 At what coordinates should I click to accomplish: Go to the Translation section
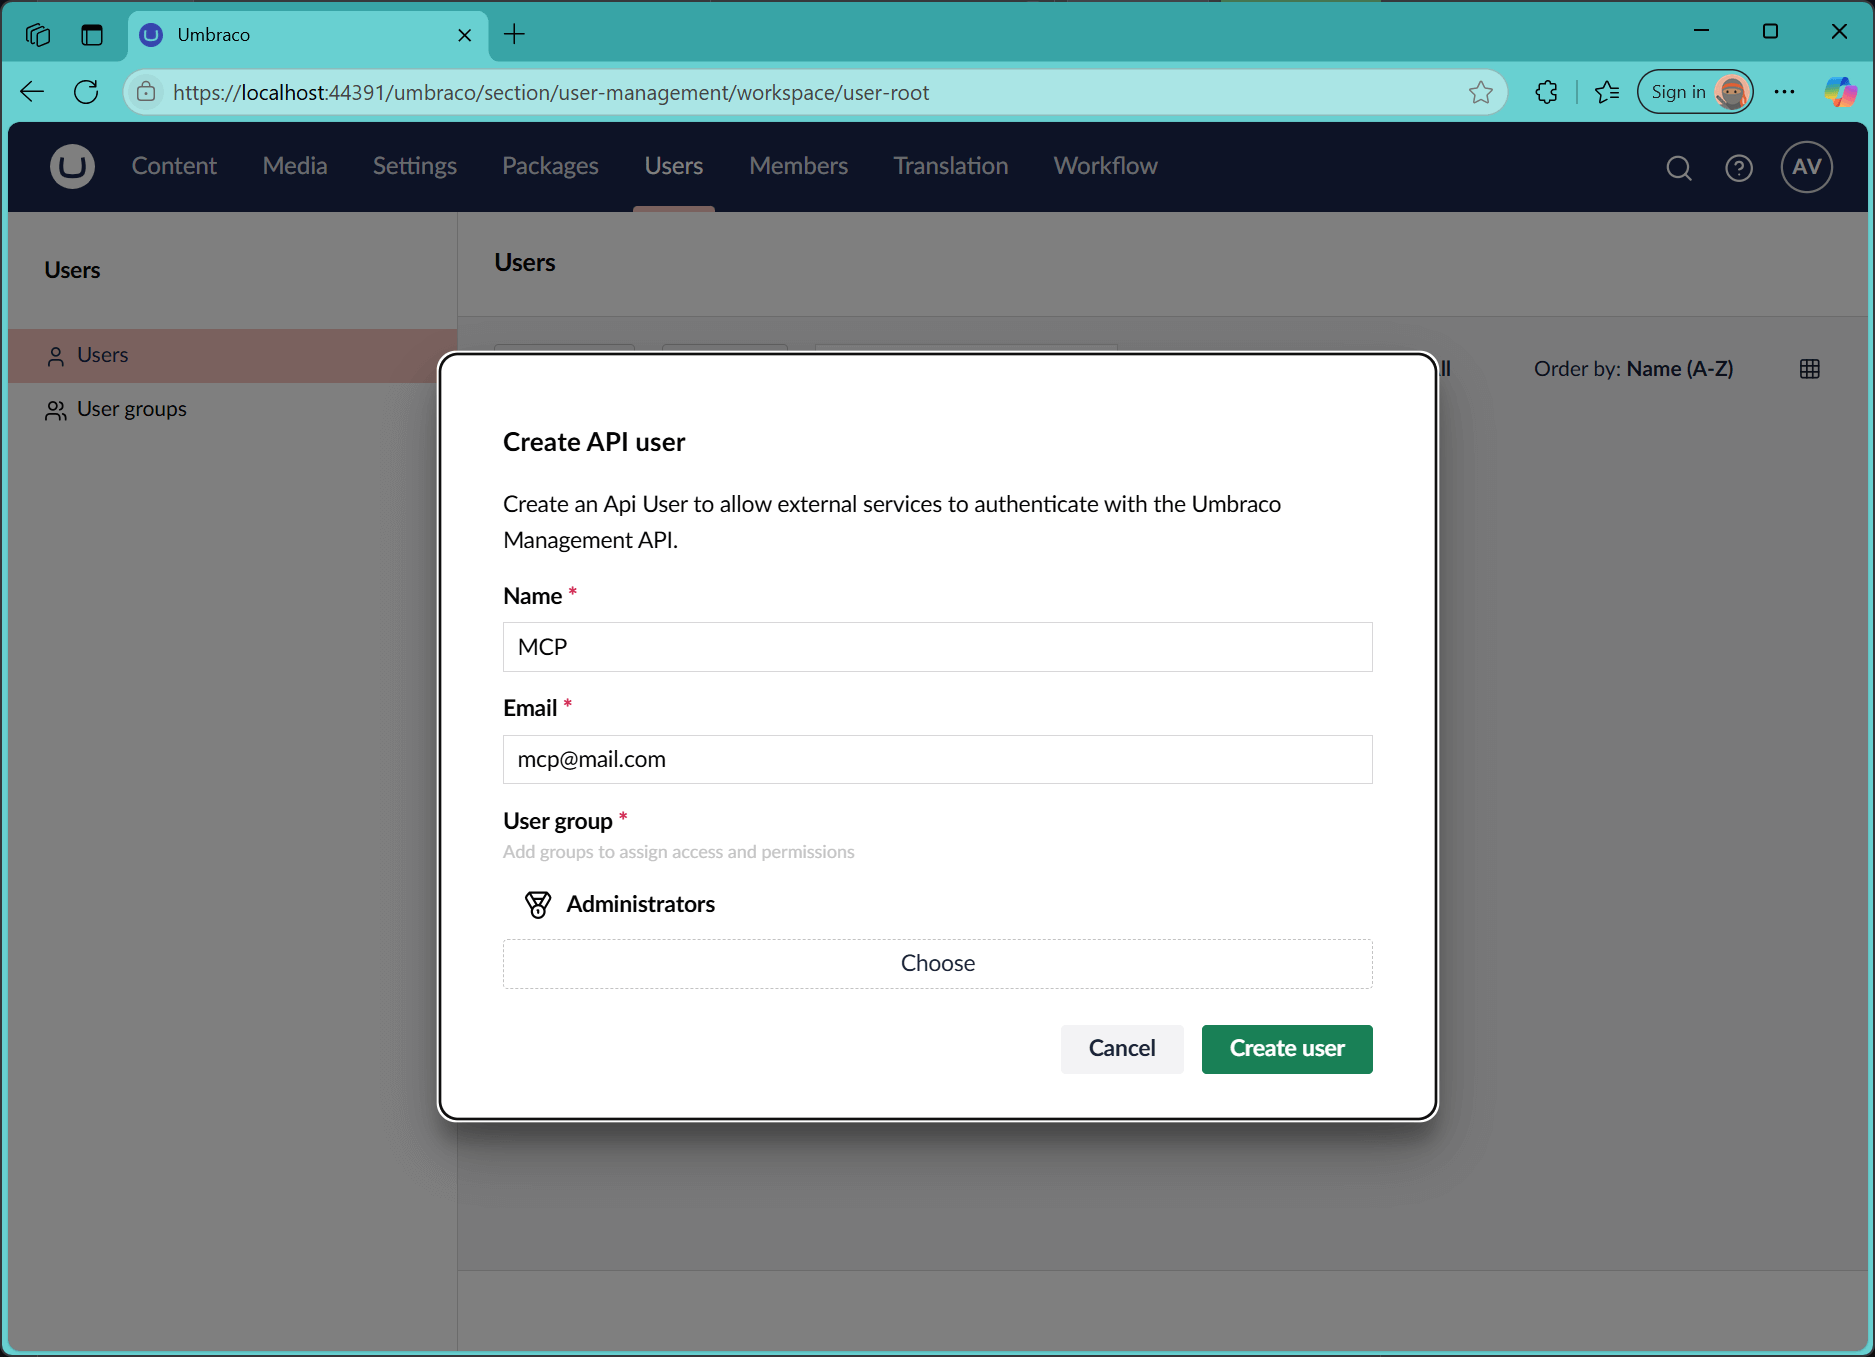coord(951,166)
